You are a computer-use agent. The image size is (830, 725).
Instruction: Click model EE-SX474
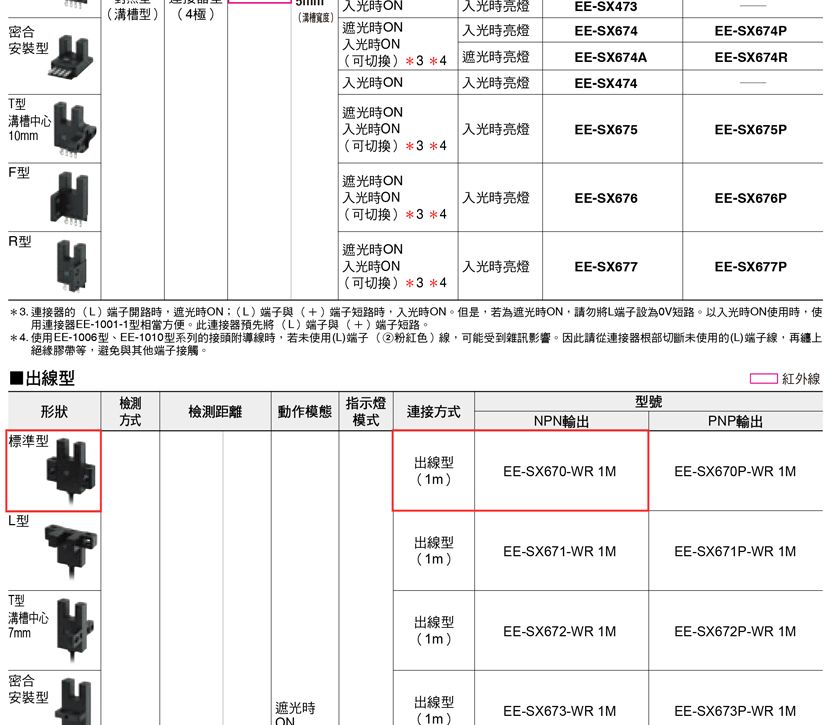coord(606,83)
